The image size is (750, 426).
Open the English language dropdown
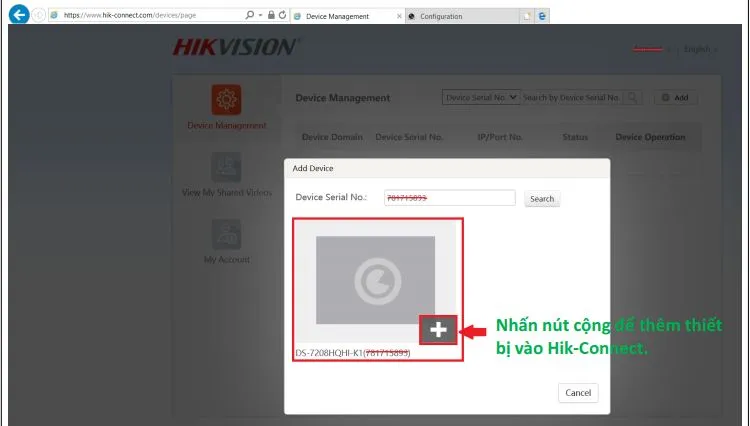coord(700,49)
